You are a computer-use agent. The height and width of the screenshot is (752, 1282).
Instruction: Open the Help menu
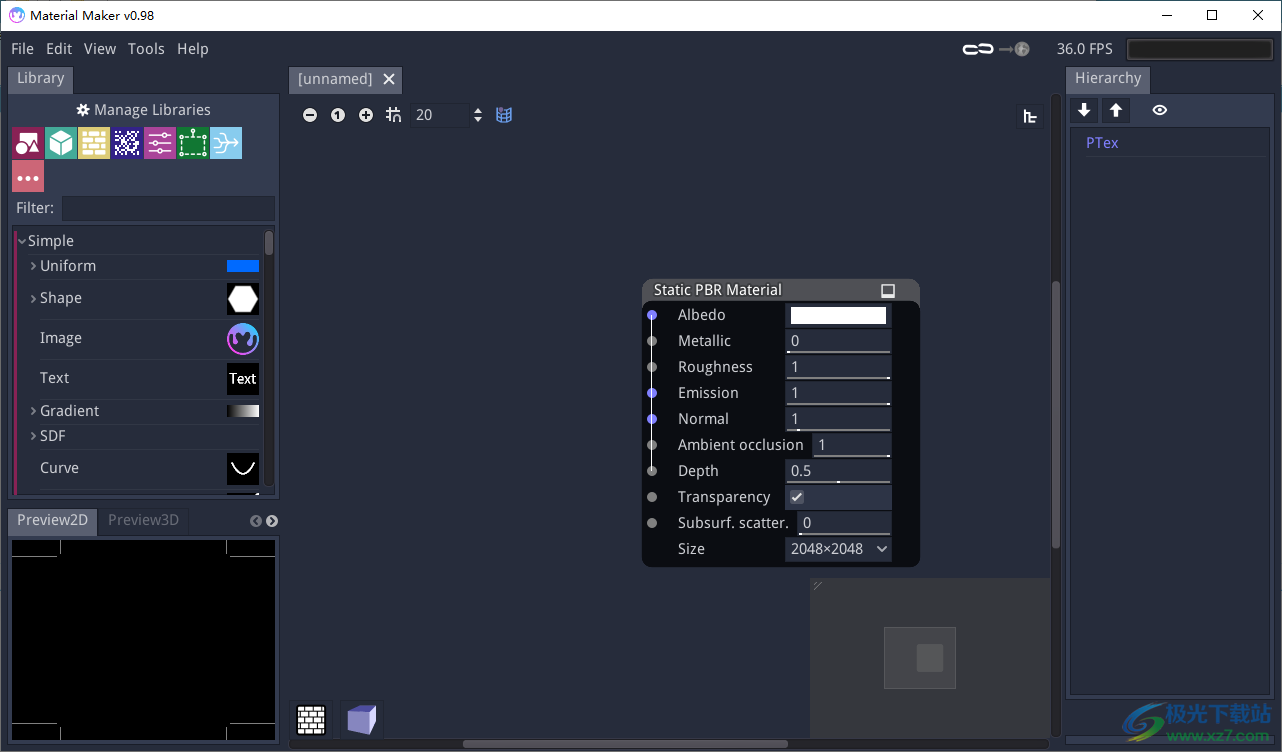[x=193, y=49]
